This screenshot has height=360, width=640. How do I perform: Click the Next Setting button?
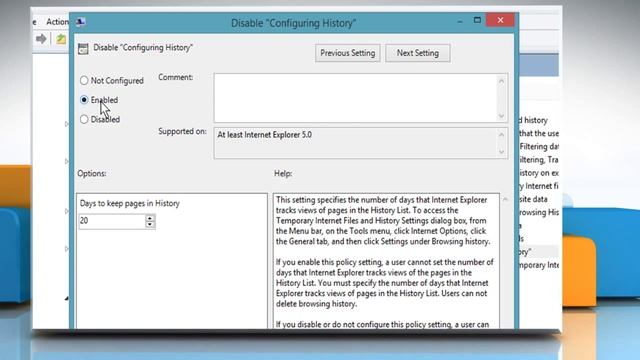point(418,53)
